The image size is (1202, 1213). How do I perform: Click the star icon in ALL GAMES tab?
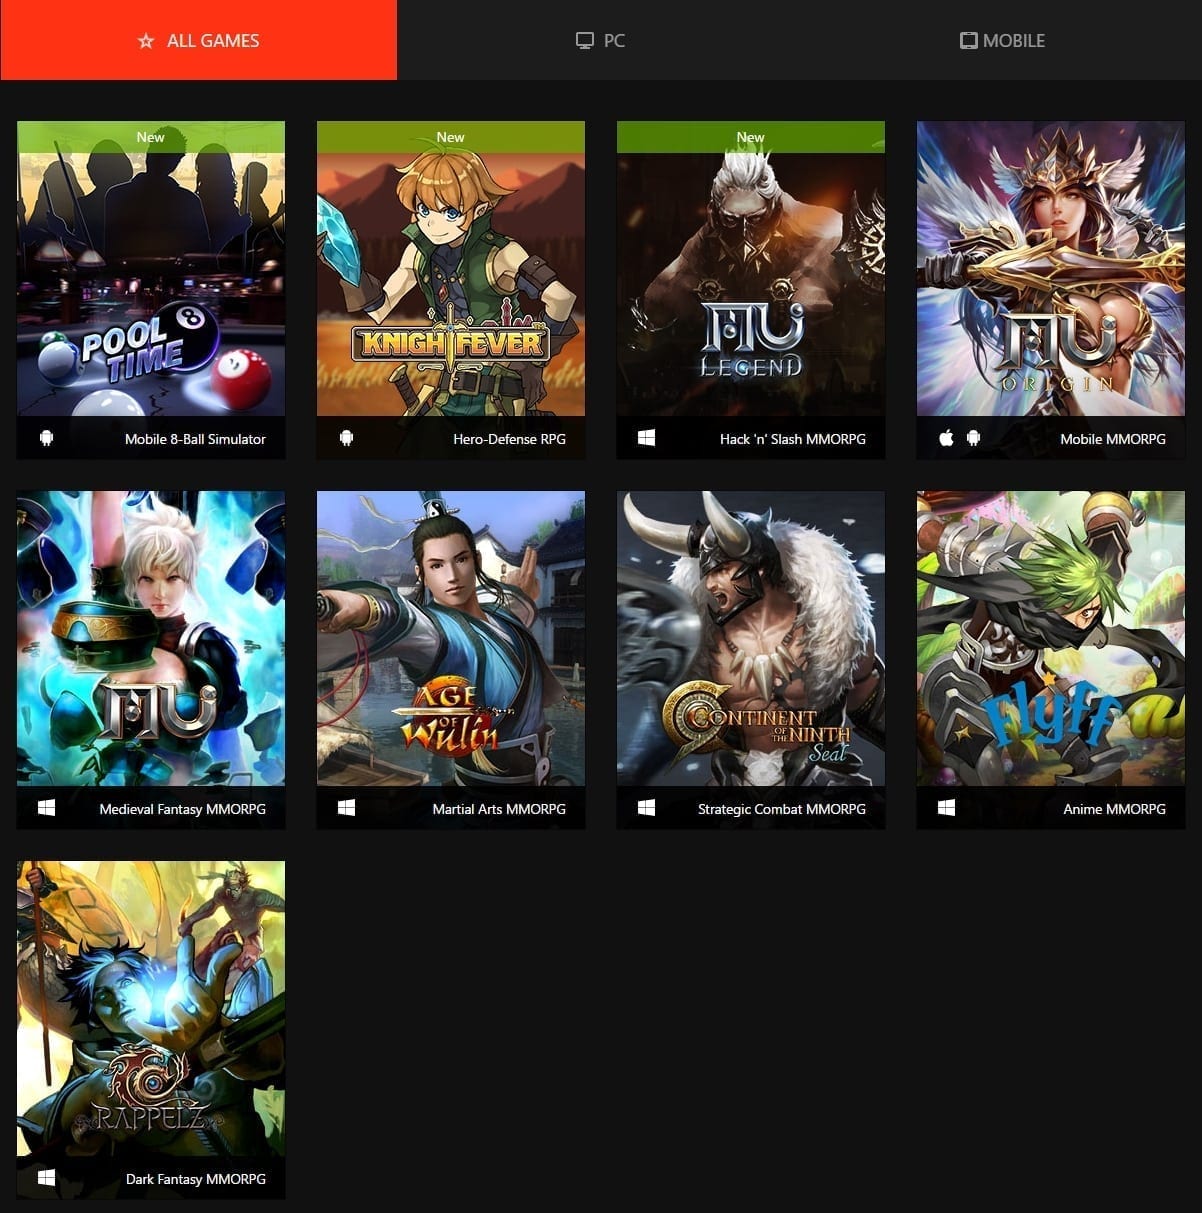[145, 41]
